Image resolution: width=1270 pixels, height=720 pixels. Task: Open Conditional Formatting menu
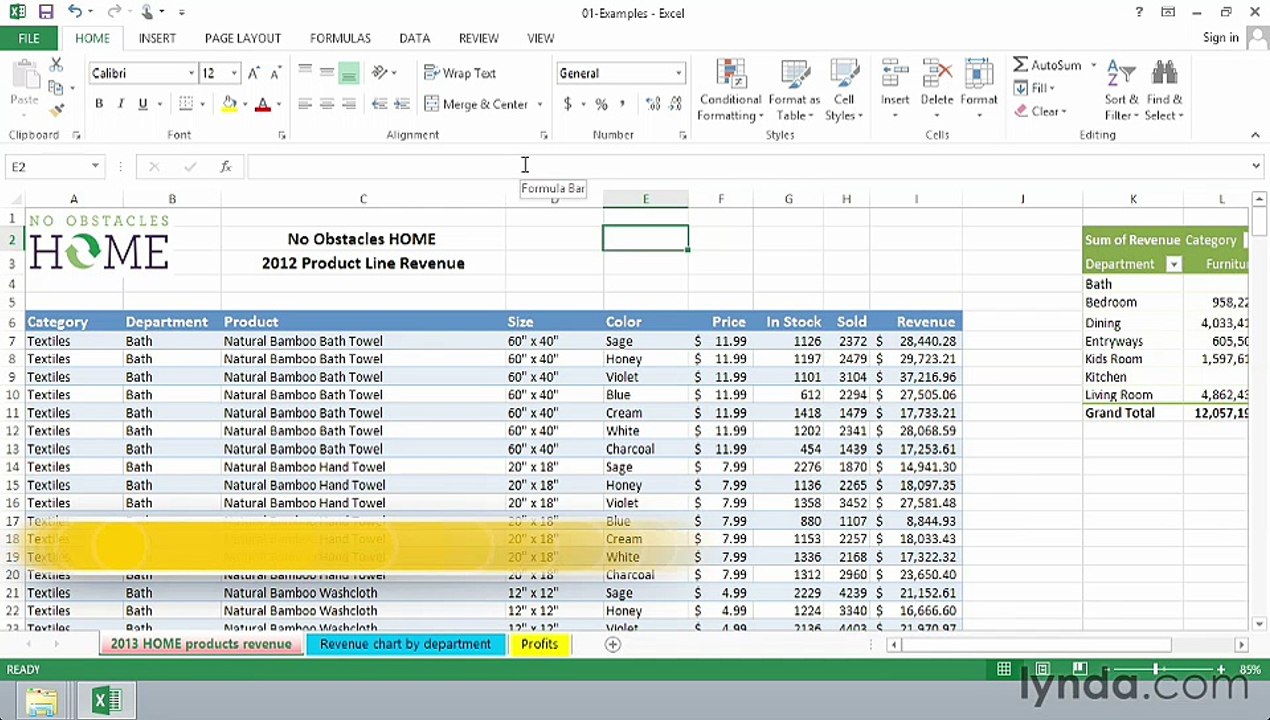point(730,90)
